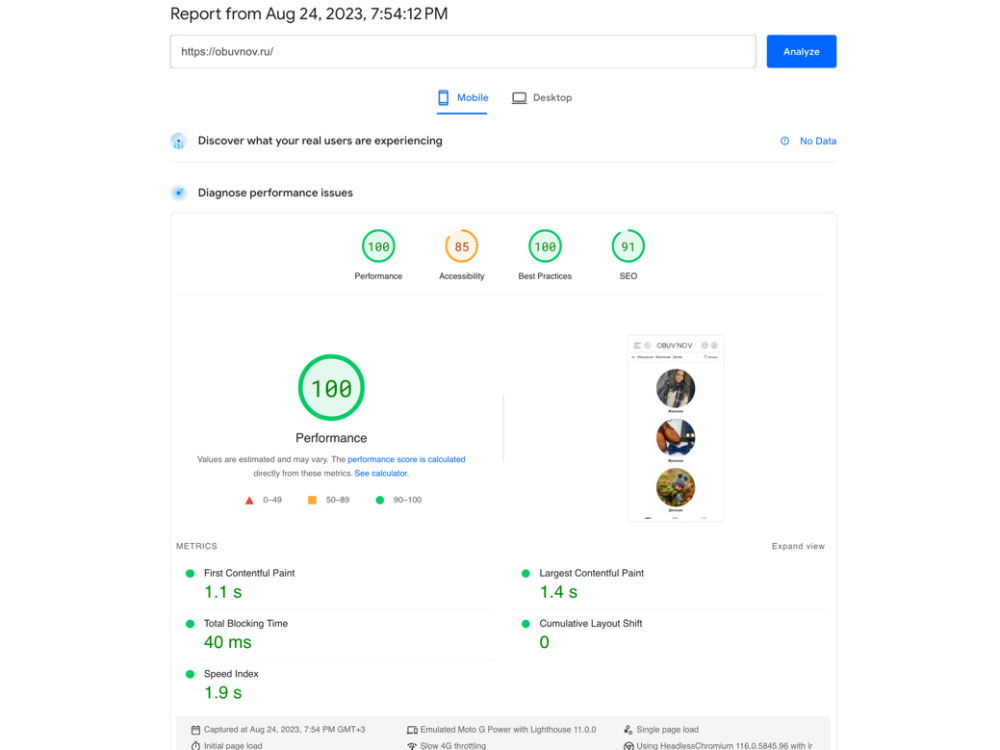Click Emulated Moto G Power with Lighthouse text

coord(508,730)
